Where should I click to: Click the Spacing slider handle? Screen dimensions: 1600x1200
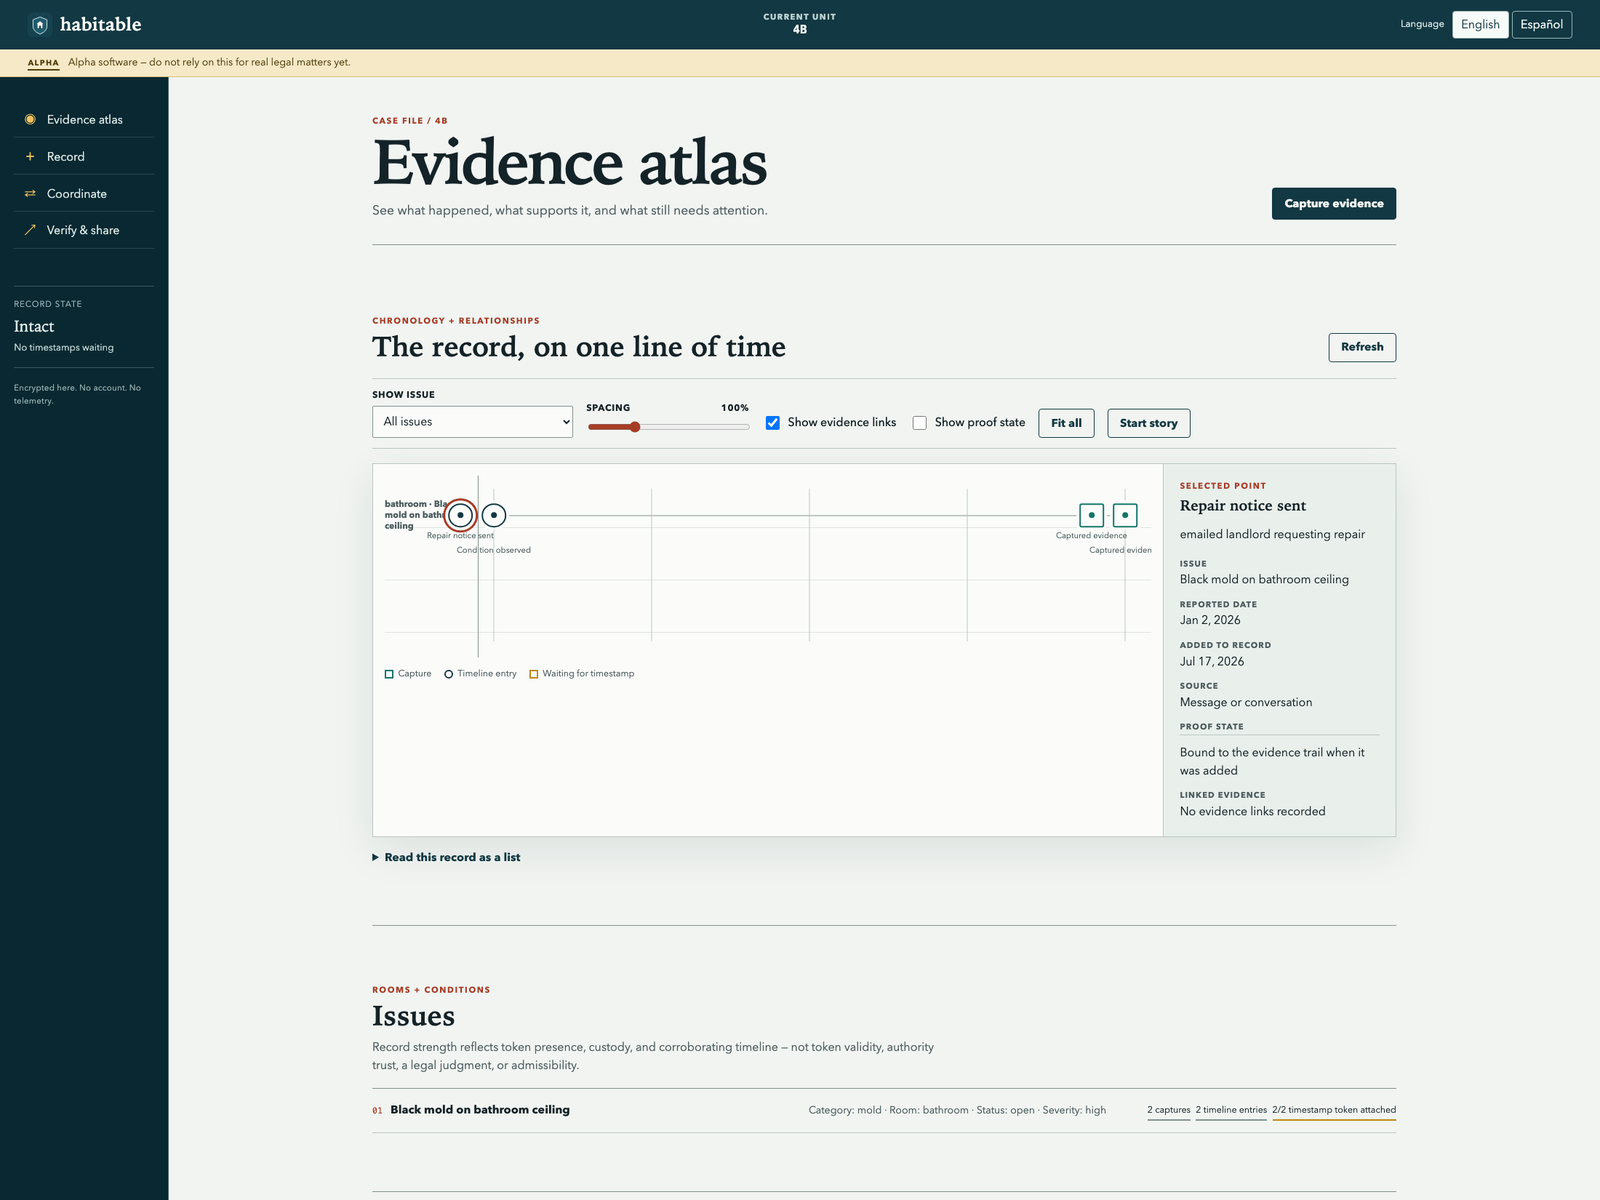(635, 427)
